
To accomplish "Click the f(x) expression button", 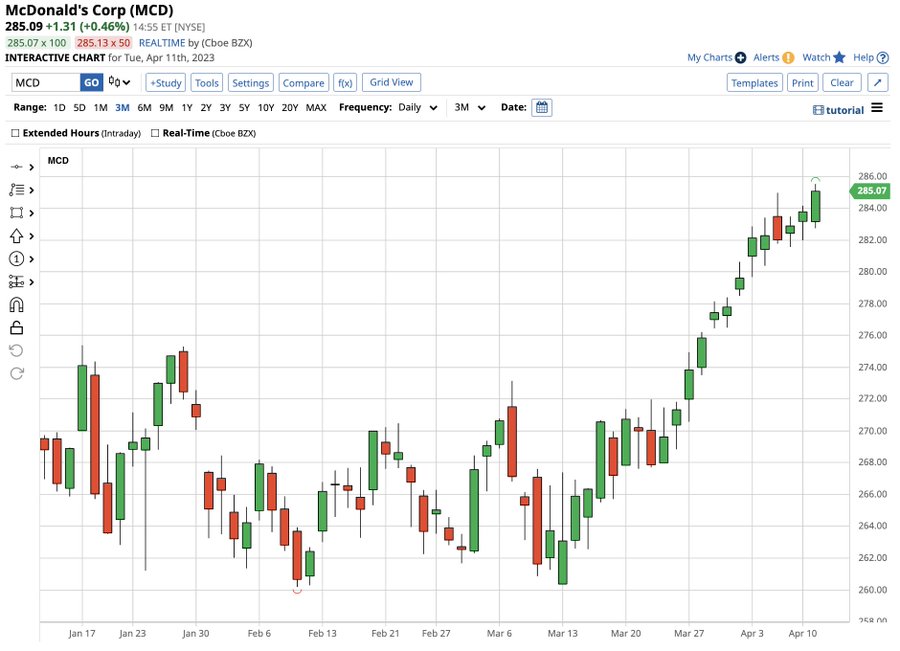I will click(x=345, y=83).
